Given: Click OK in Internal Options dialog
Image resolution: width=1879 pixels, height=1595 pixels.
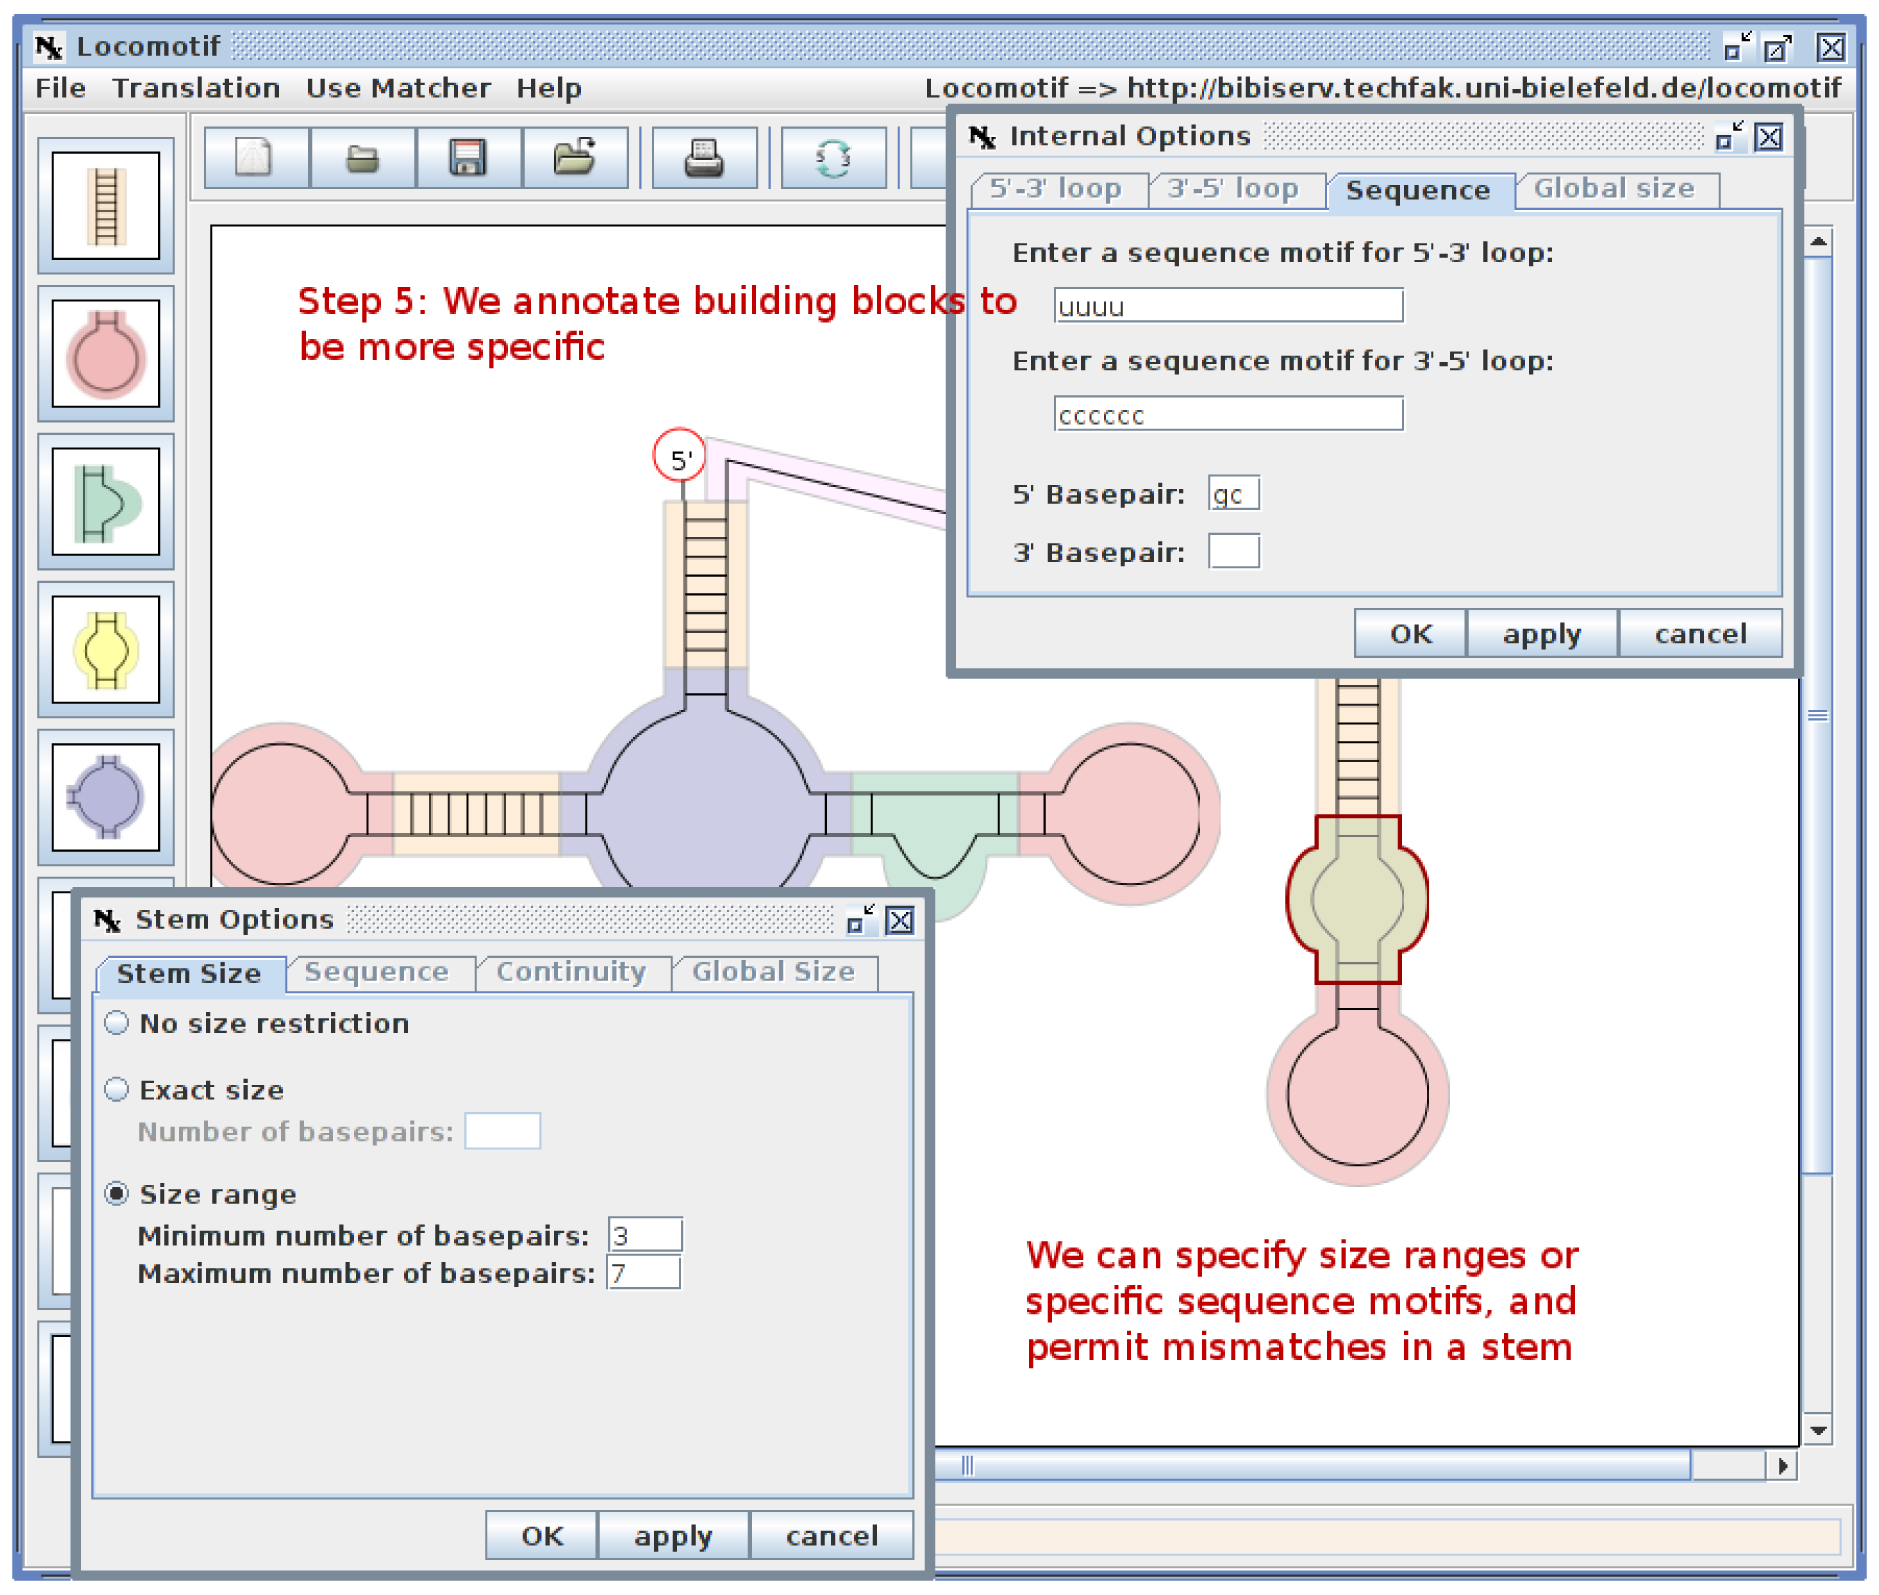Looking at the screenshot, I should [1411, 634].
